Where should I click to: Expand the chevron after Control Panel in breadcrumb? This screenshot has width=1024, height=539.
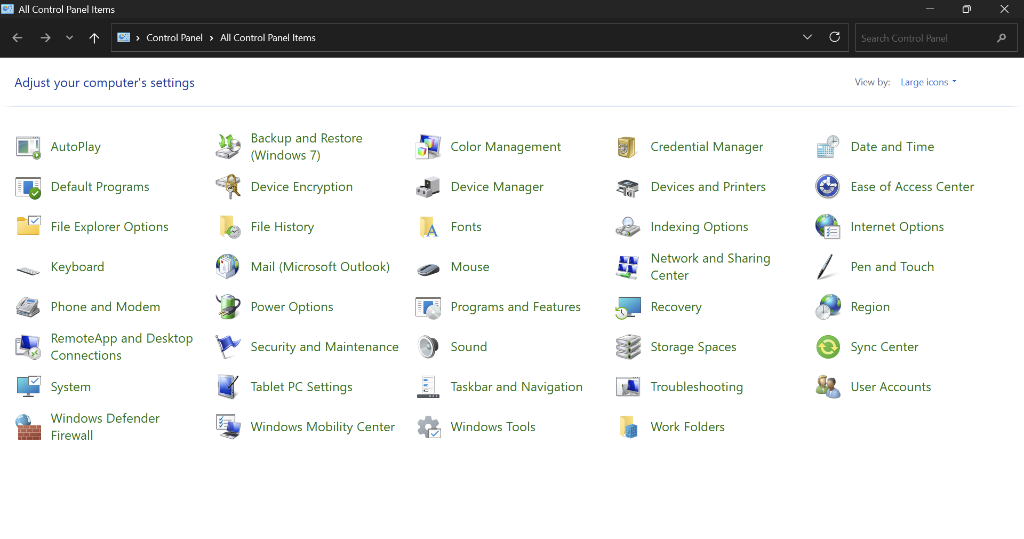(x=212, y=38)
